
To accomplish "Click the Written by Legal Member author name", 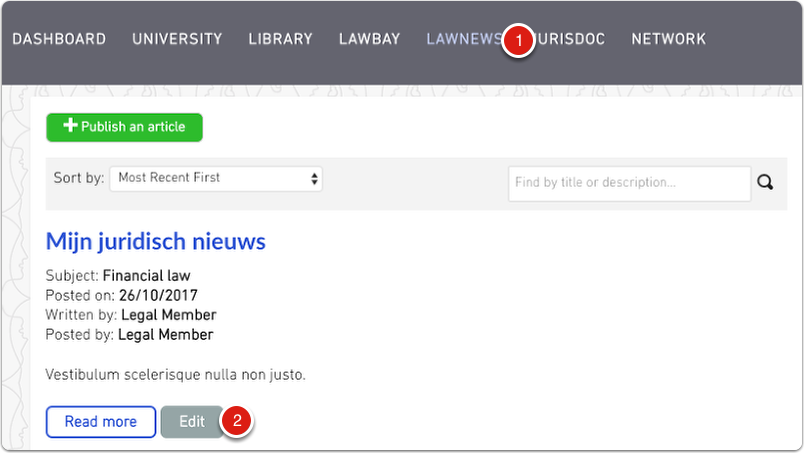I will [168, 315].
